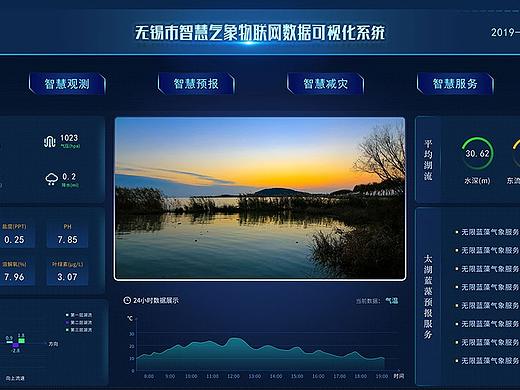Click the clock icon beside 24小时数据展示
520x390 pixels.
127,300
